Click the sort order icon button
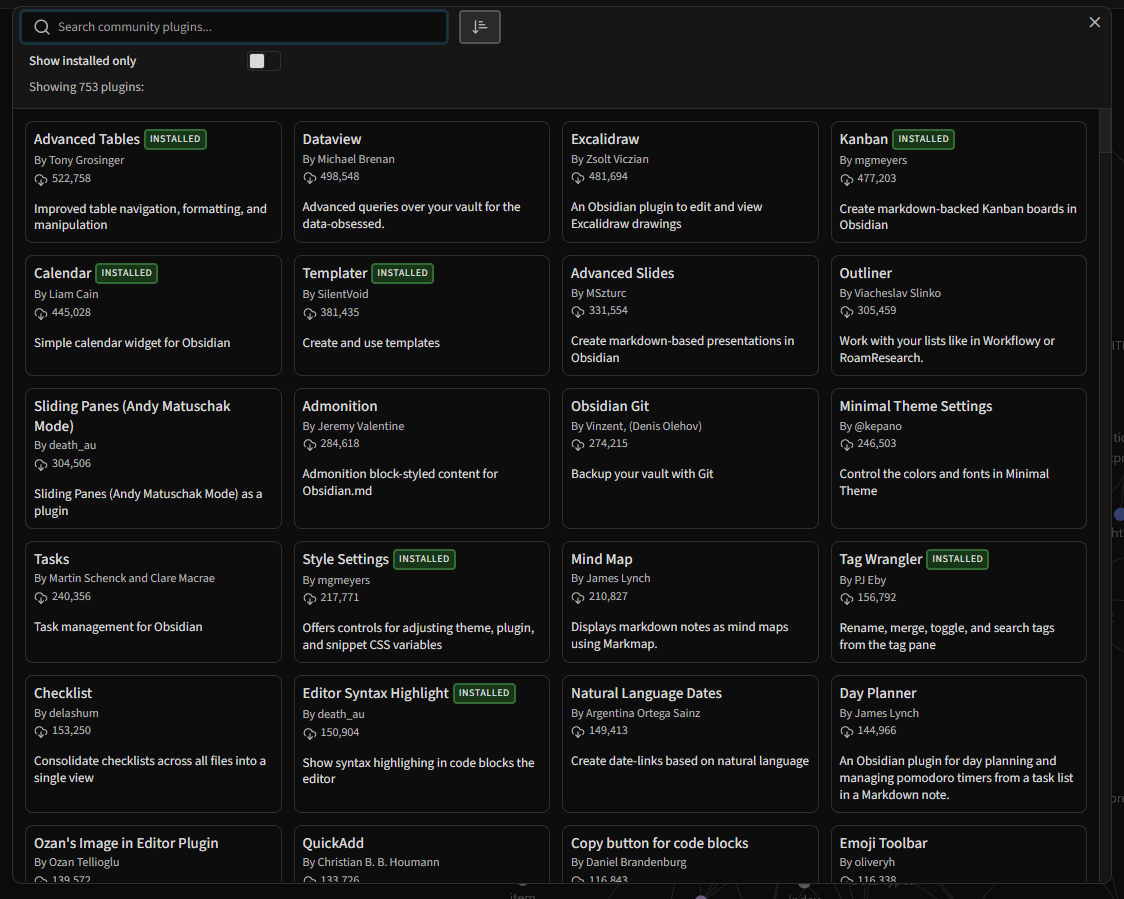This screenshot has height=899, width=1124. click(x=480, y=27)
